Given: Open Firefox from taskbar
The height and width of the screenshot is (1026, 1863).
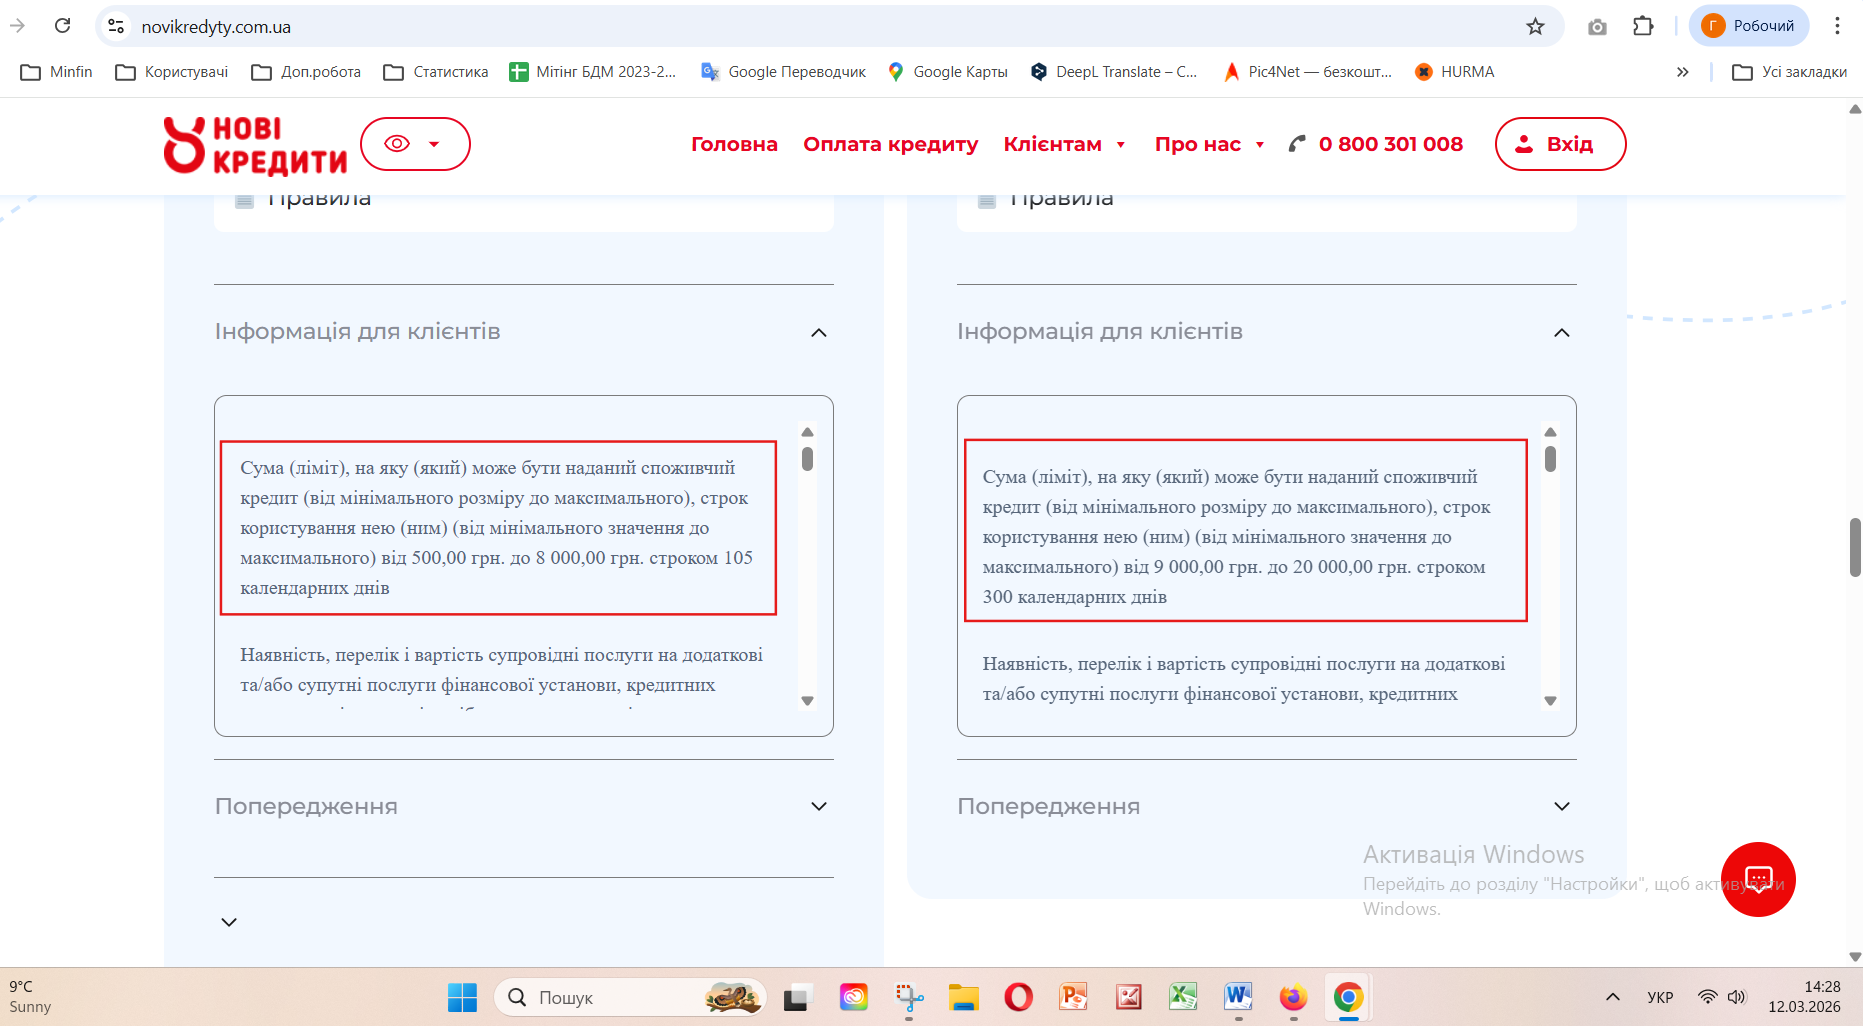Looking at the screenshot, I should coord(1293,997).
